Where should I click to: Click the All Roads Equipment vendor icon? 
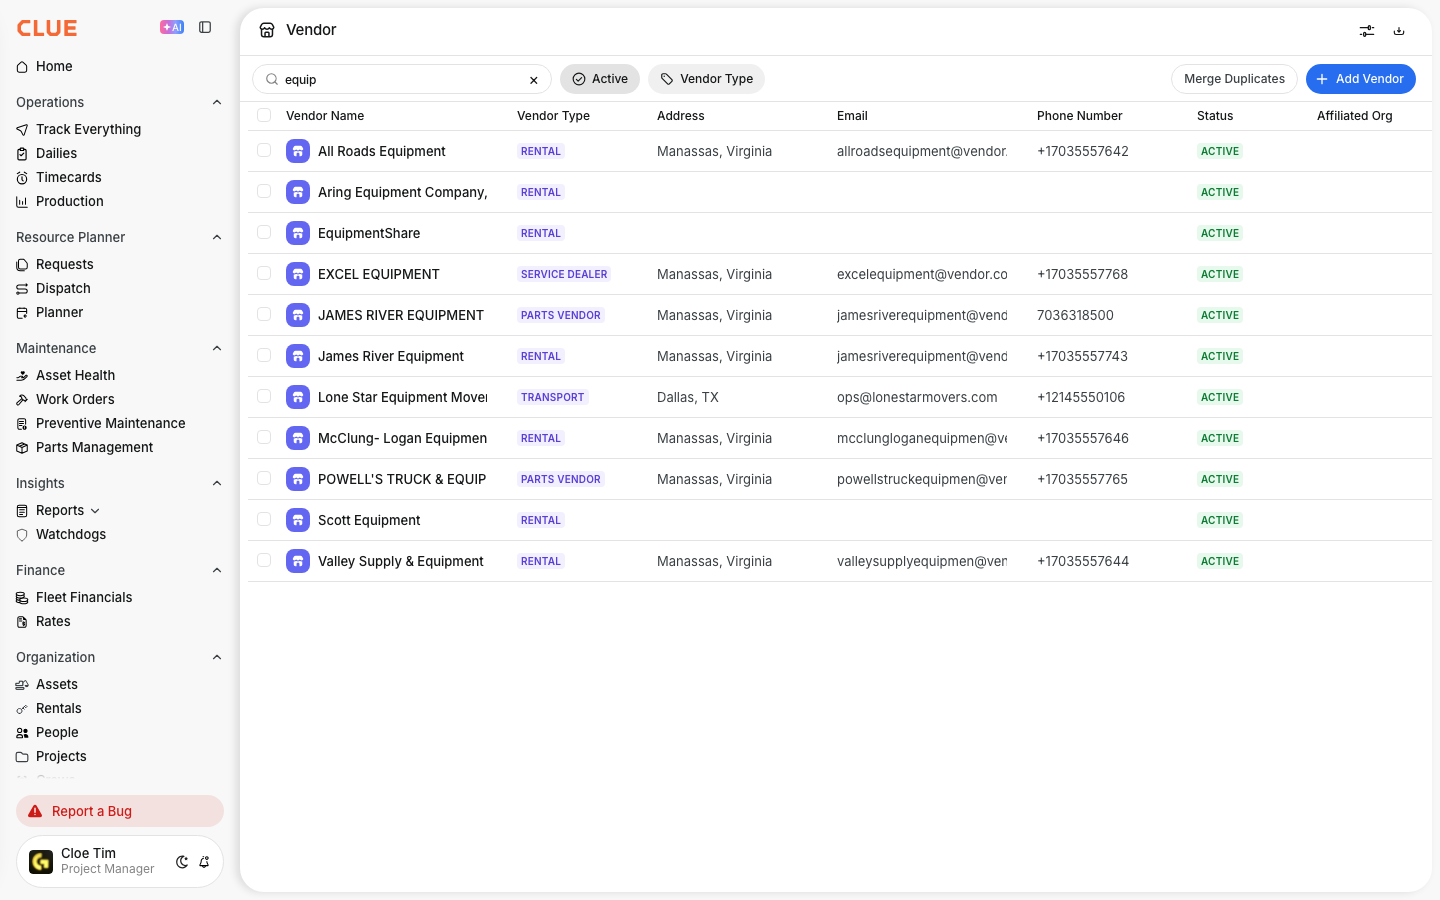click(x=298, y=151)
